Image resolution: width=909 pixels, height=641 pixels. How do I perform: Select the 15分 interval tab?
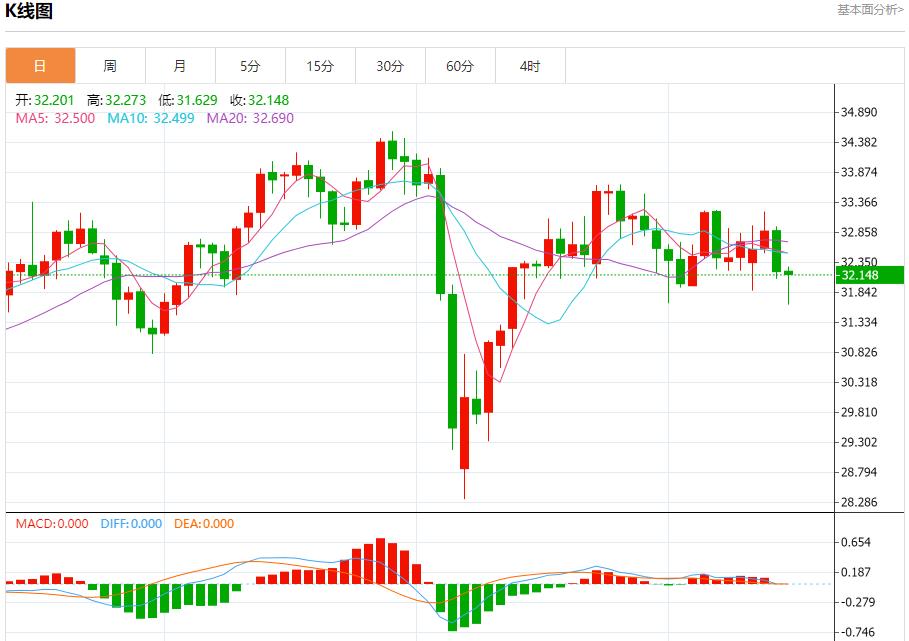point(320,66)
